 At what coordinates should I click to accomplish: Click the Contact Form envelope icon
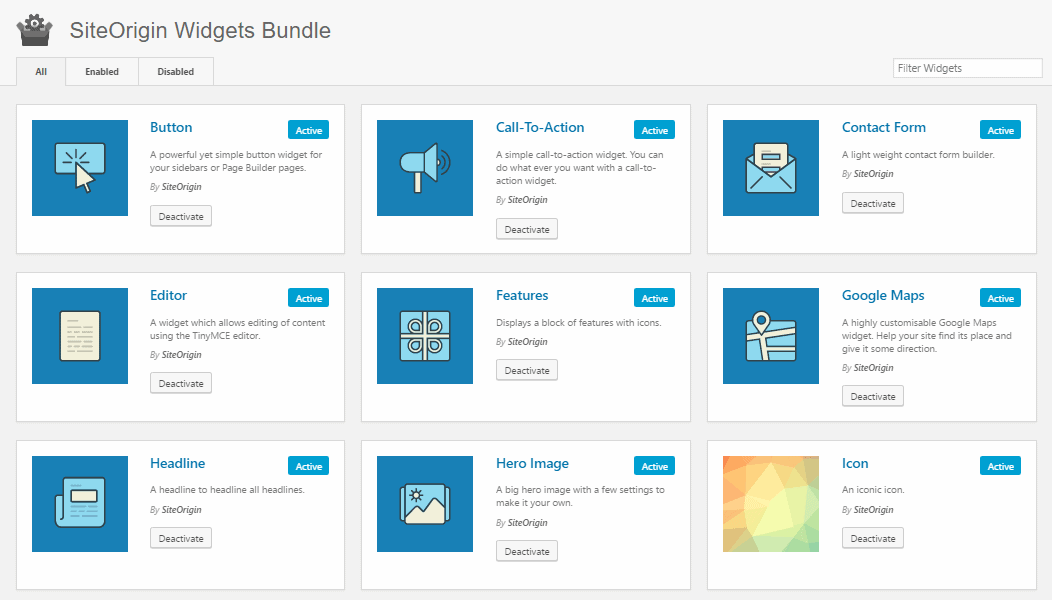tap(771, 168)
